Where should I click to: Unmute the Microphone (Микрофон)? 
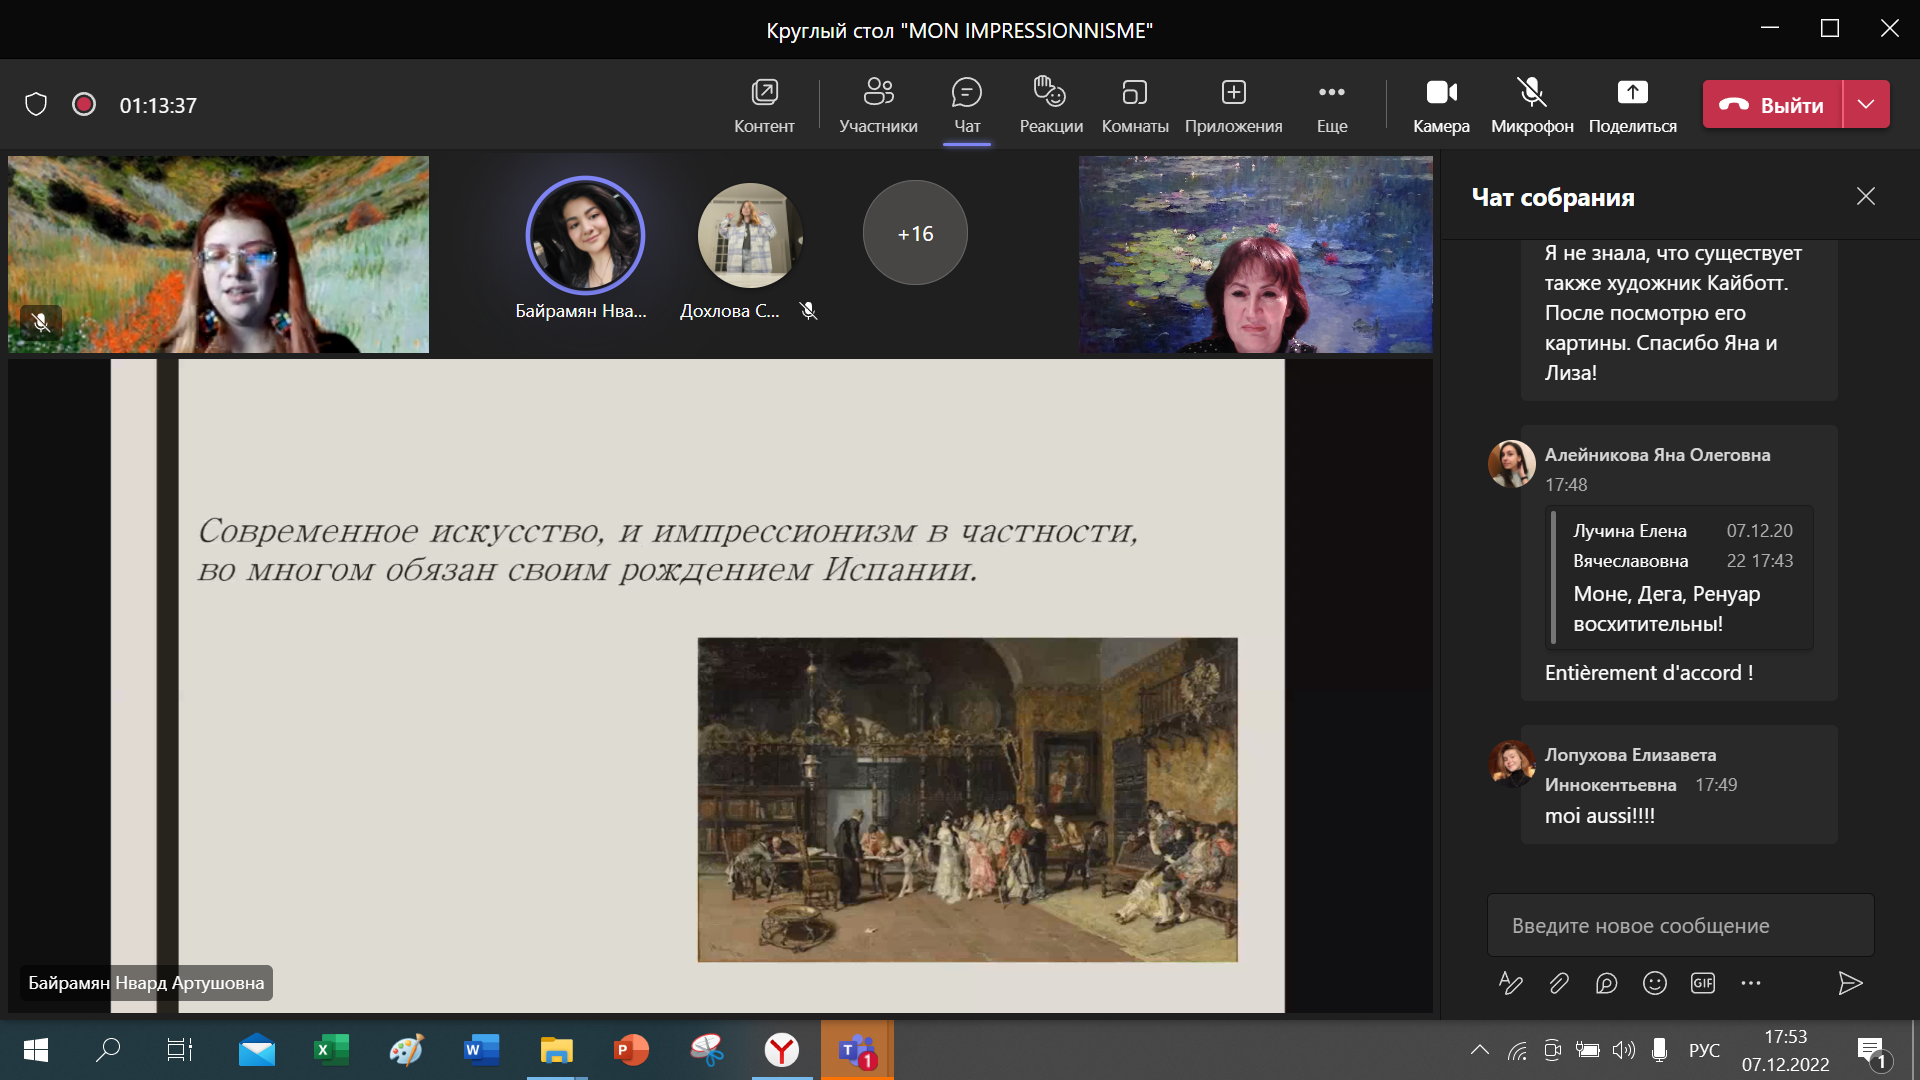1532,104
